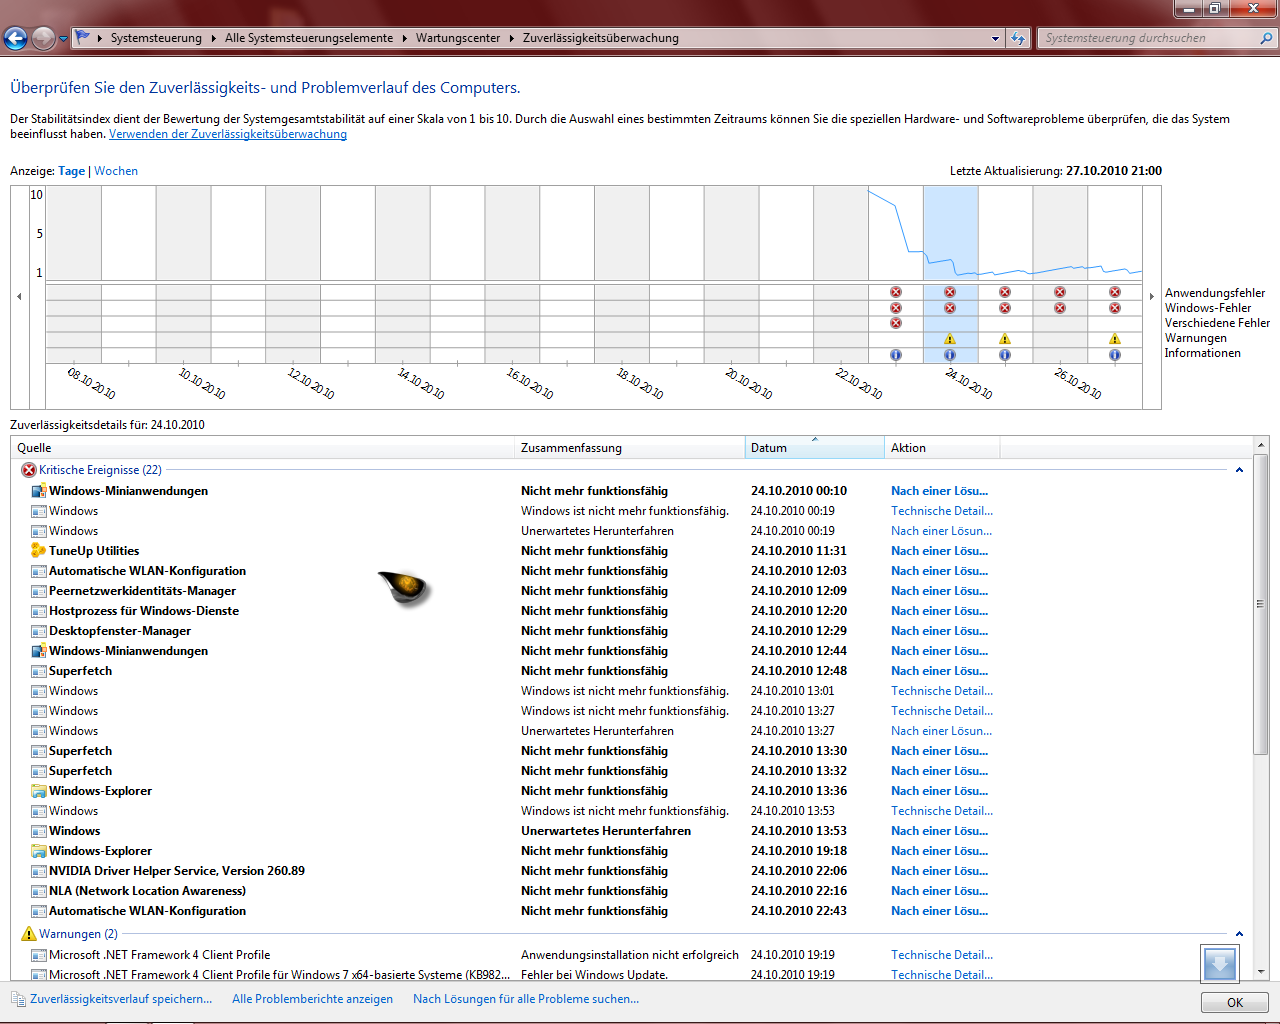The height and width of the screenshot is (1024, 1280).
Task: Click Nach Lösungen für alle Probleme suchen
Action: pos(526,999)
